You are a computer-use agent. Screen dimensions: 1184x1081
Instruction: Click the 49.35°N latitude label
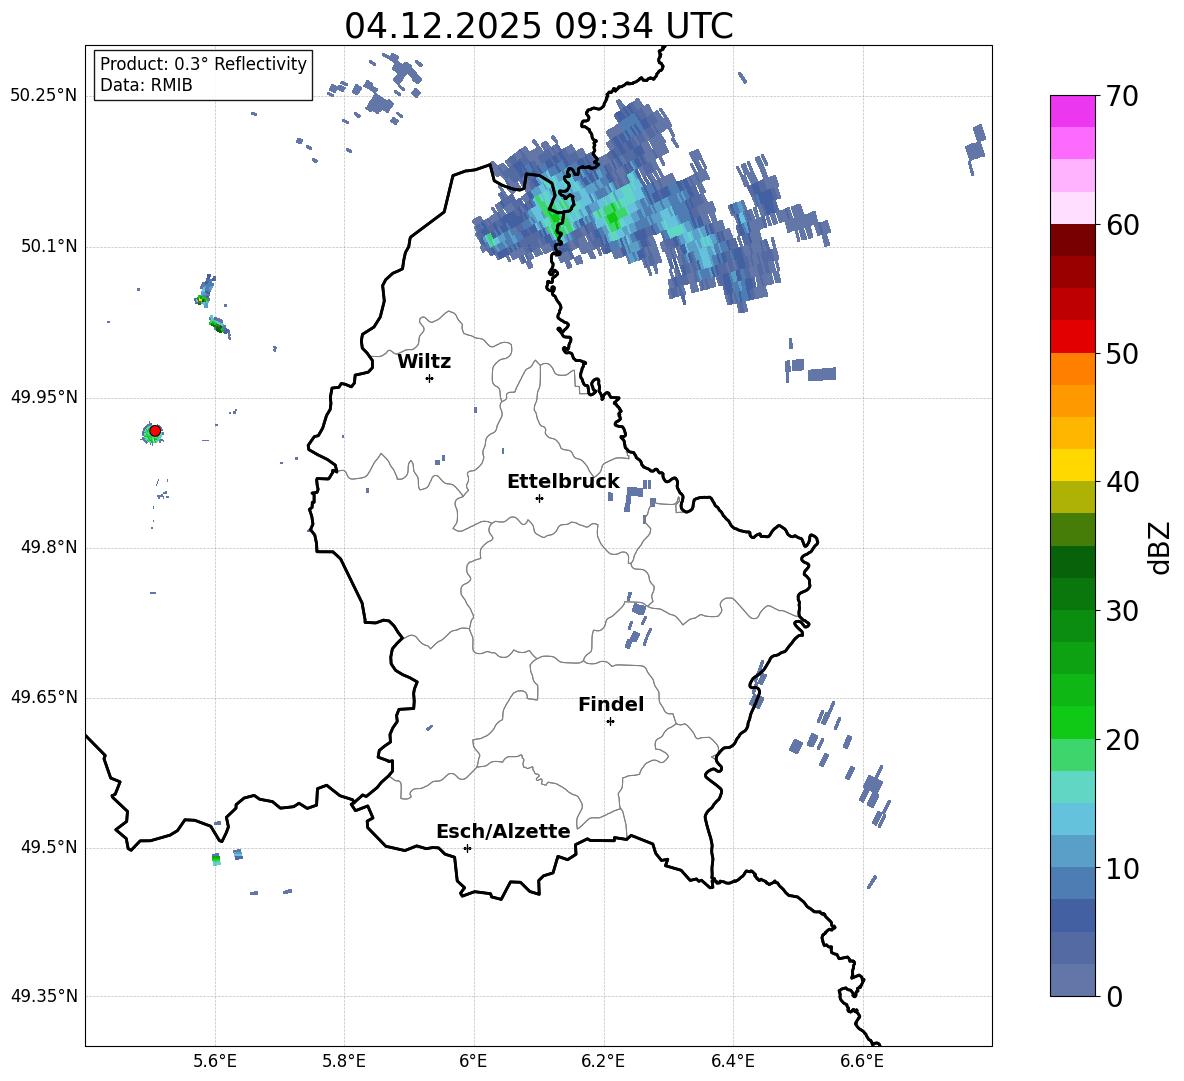click(44, 996)
